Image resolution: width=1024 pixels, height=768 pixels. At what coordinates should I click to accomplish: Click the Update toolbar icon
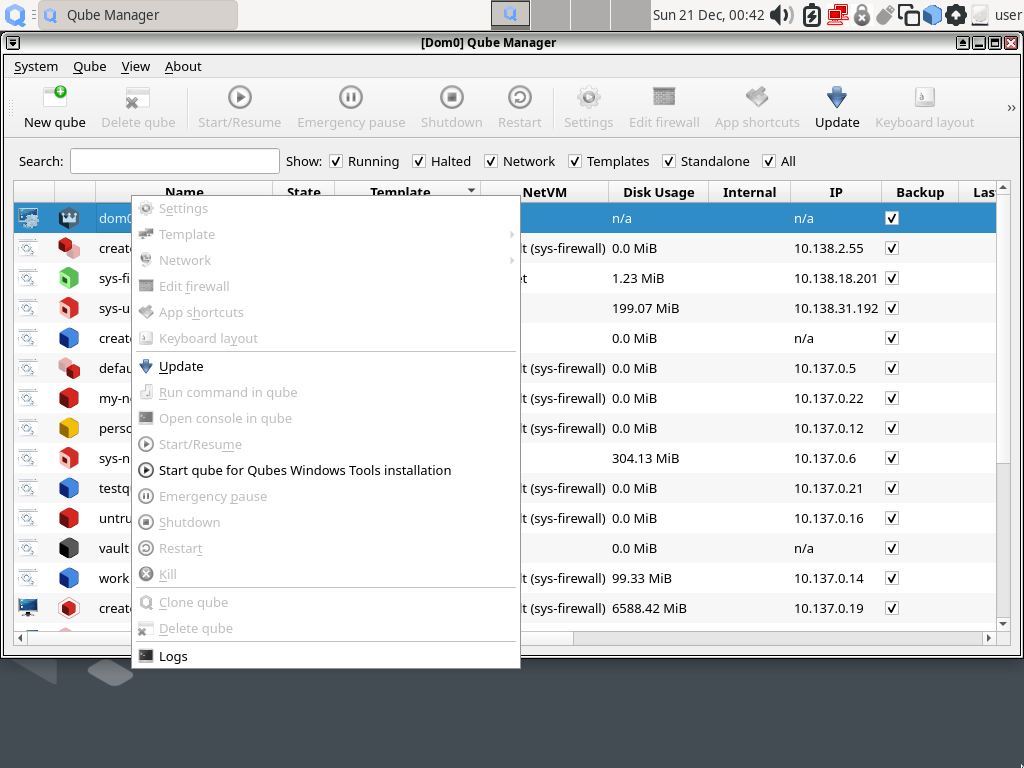click(x=837, y=98)
